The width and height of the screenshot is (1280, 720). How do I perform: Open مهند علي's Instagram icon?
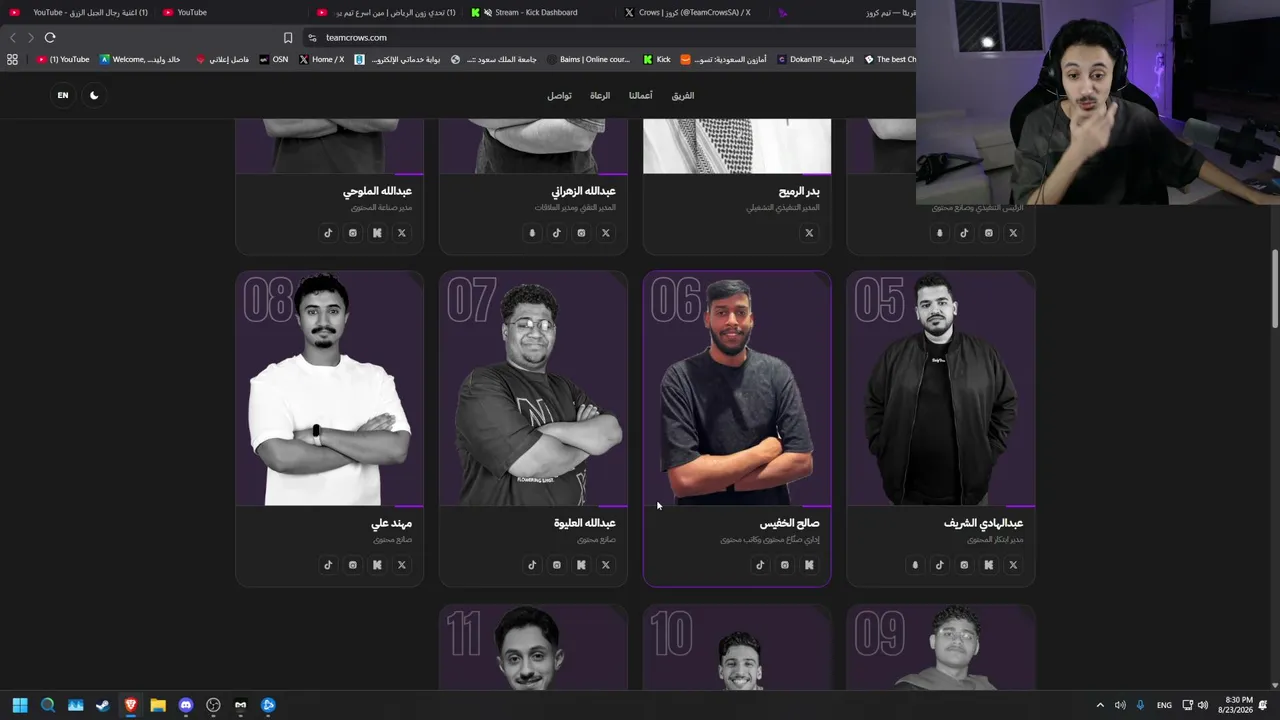click(x=352, y=565)
